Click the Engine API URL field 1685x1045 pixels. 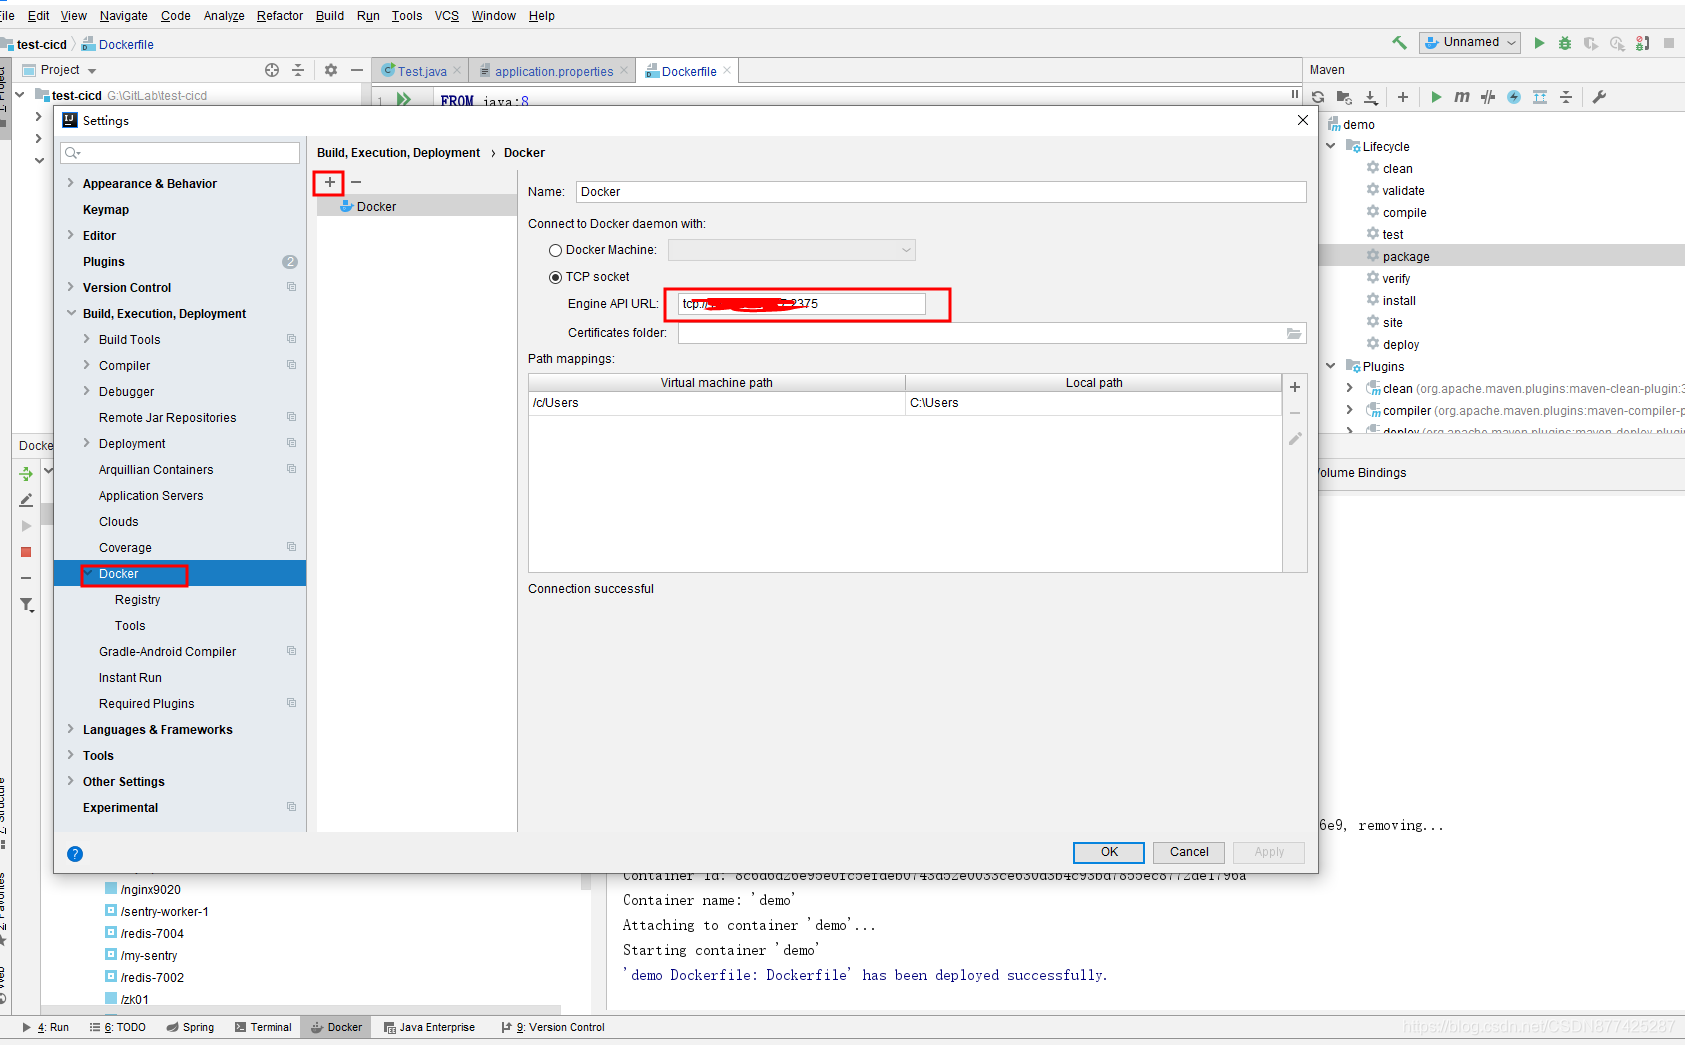pyautogui.click(x=802, y=304)
